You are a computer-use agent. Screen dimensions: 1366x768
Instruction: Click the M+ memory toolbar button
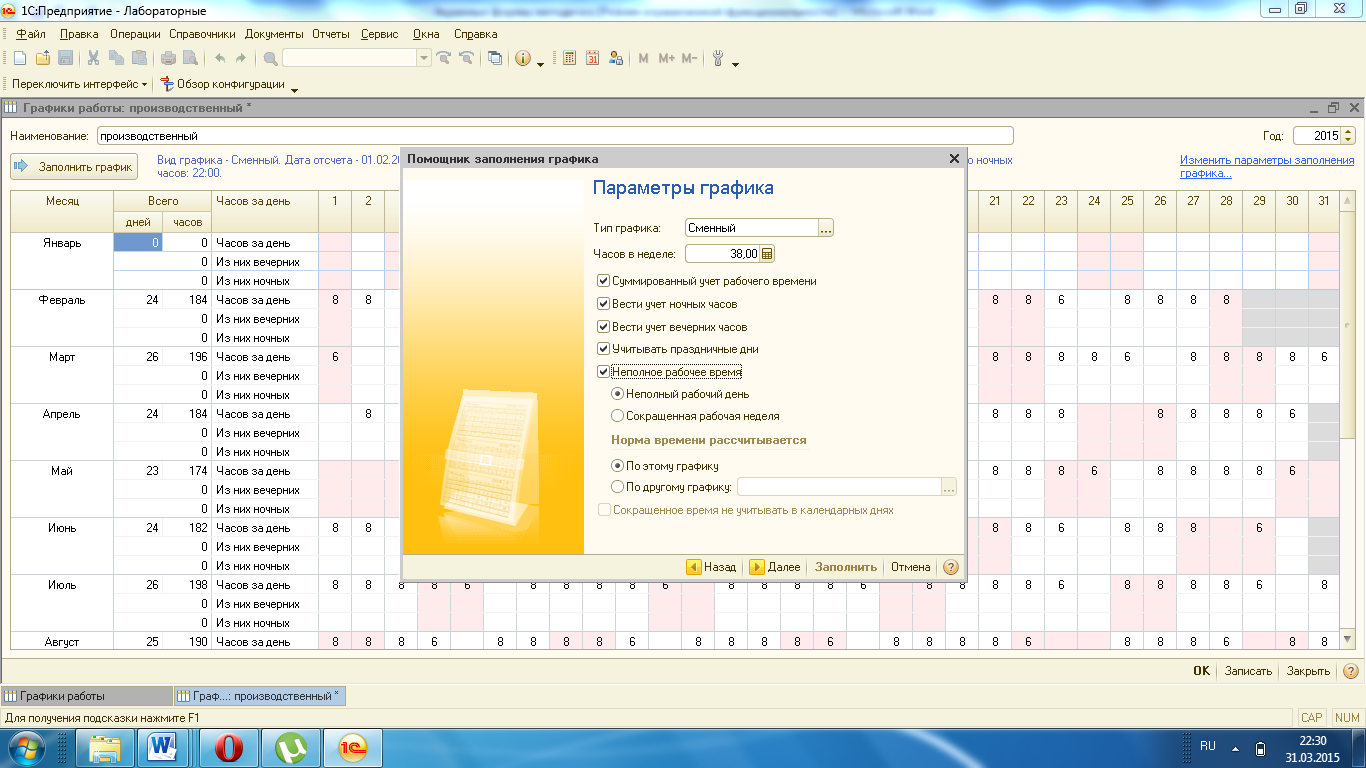[x=667, y=58]
